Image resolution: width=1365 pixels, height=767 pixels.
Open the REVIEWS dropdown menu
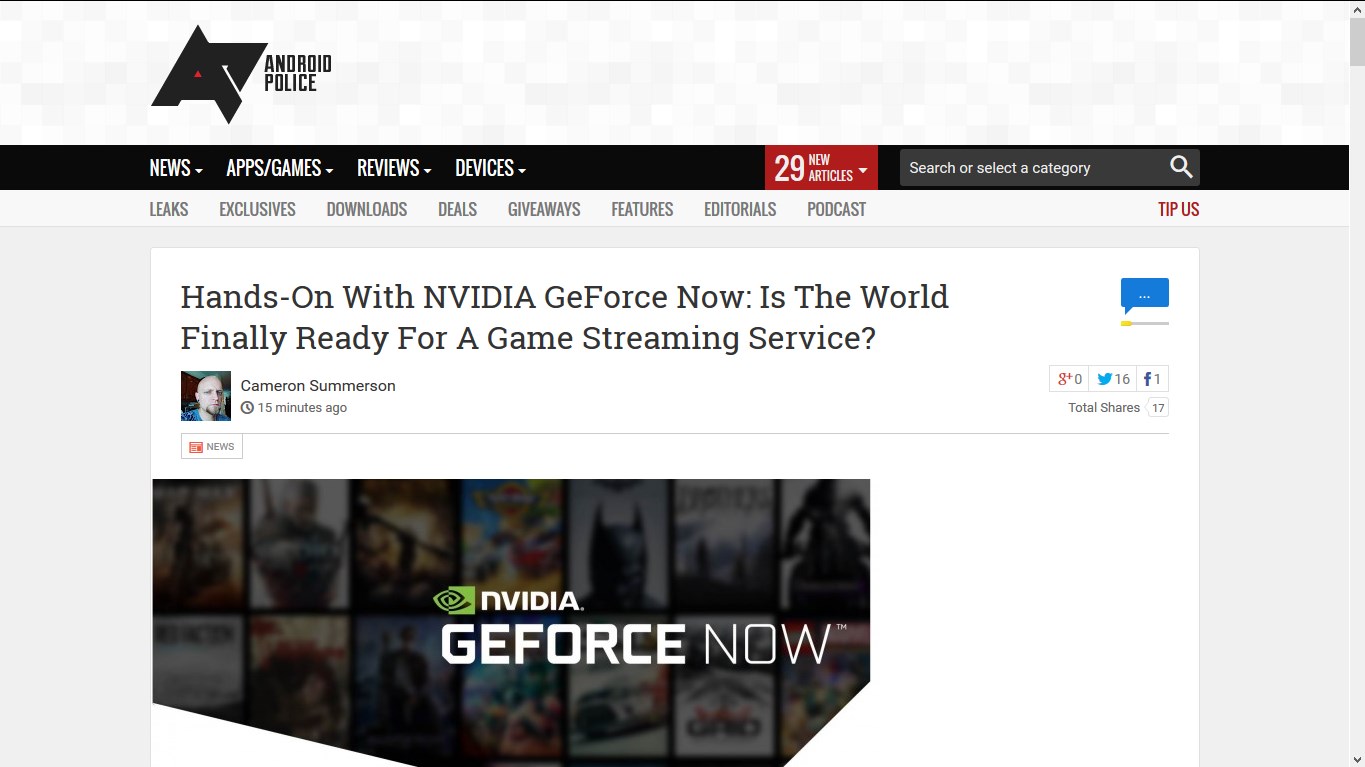394,168
